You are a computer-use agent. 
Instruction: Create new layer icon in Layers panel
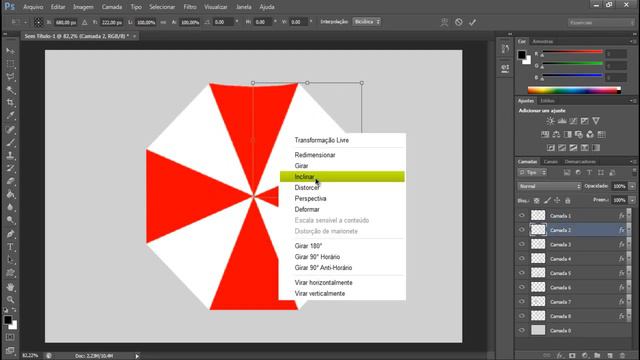pyautogui.click(x=610, y=356)
